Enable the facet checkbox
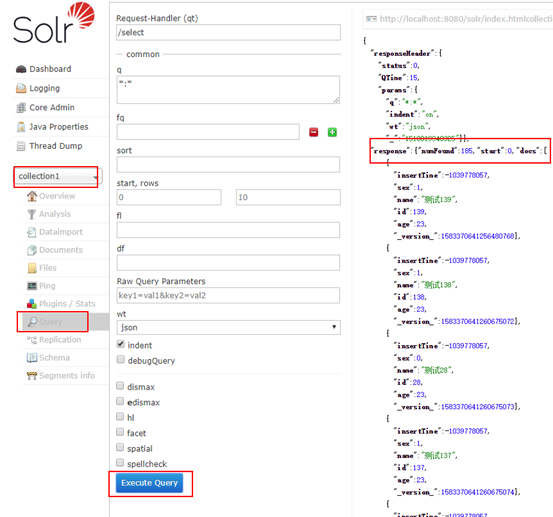 pyautogui.click(x=120, y=432)
